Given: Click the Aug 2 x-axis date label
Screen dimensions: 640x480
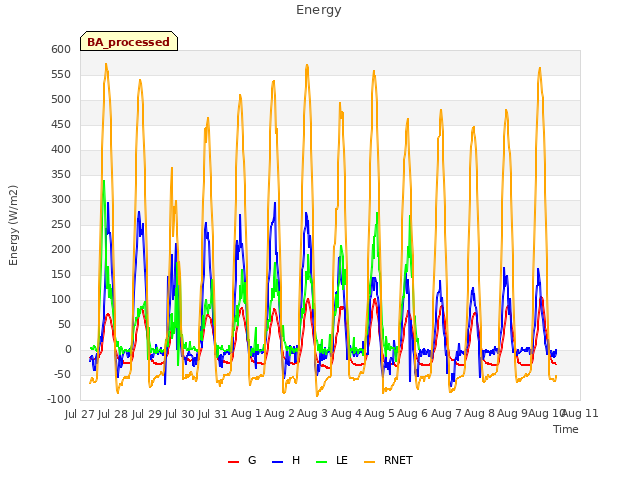Looking at the screenshot, I should (x=279, y=413).
